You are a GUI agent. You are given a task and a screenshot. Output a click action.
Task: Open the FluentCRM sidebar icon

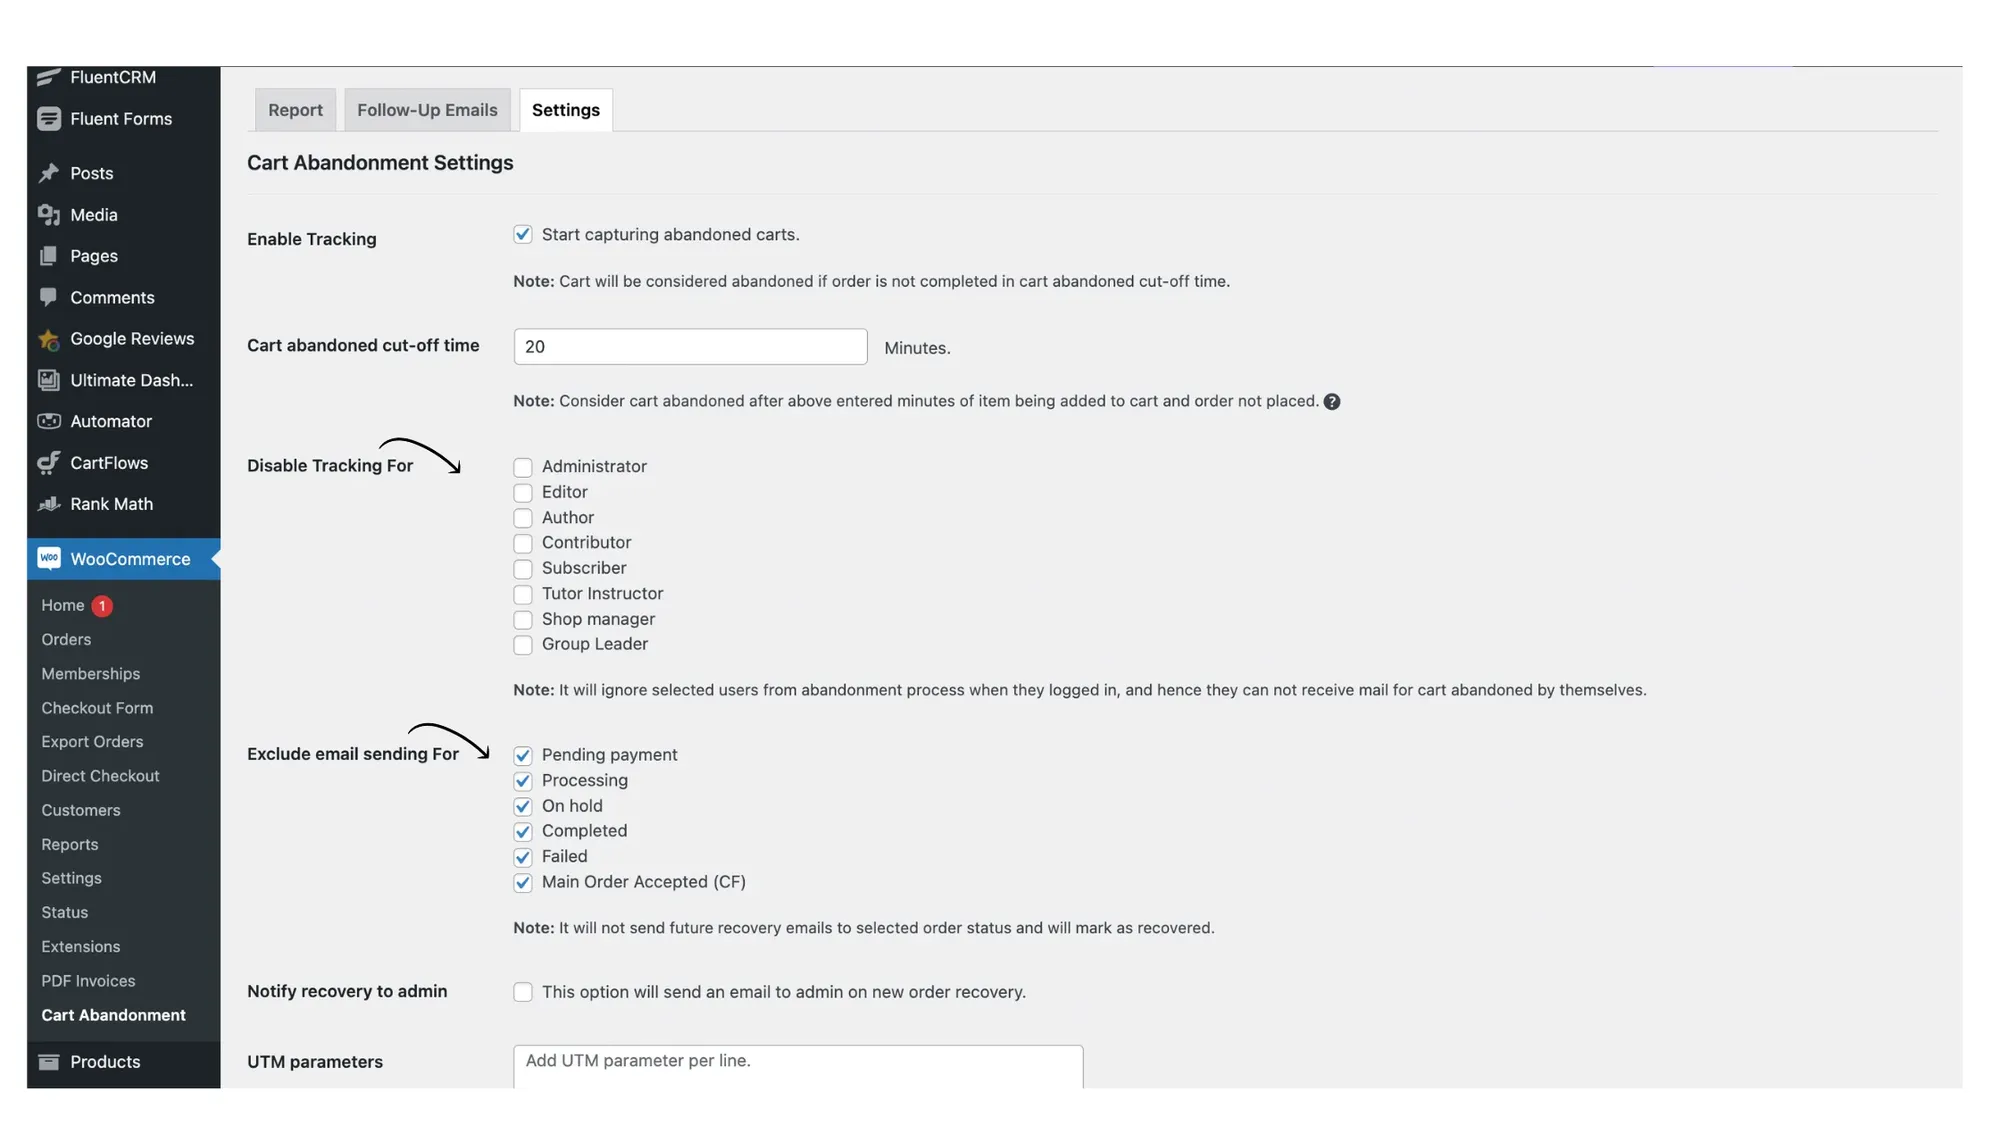(x=49, y=78)
